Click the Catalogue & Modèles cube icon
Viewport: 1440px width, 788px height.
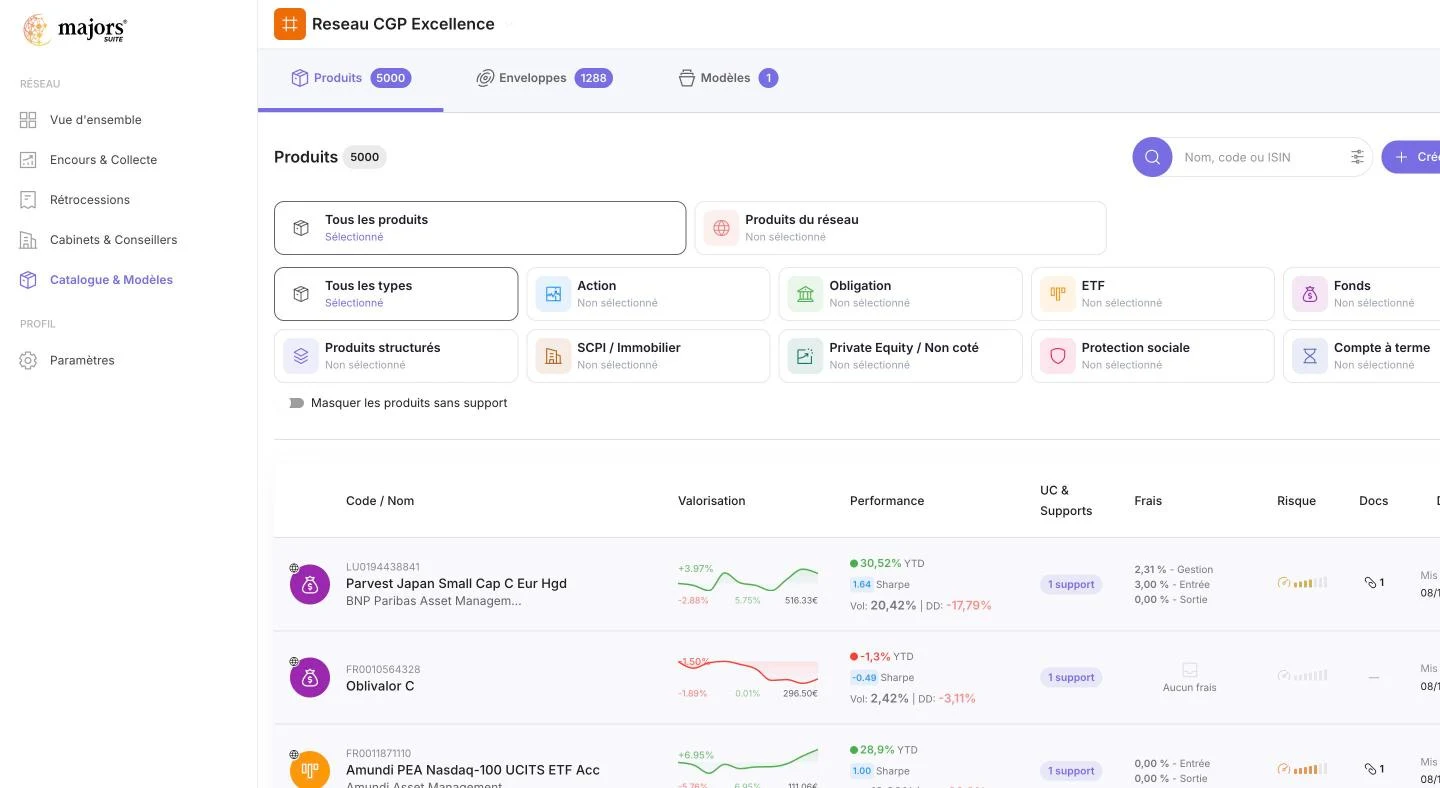(x=28, y=280)
